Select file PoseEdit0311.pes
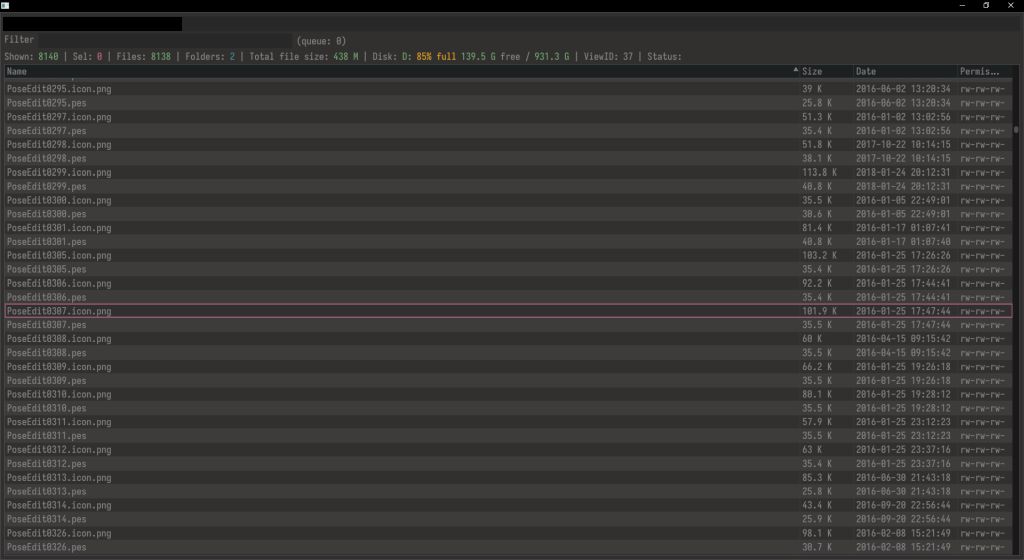This screenshot has height=560, width=1024. 508,436
